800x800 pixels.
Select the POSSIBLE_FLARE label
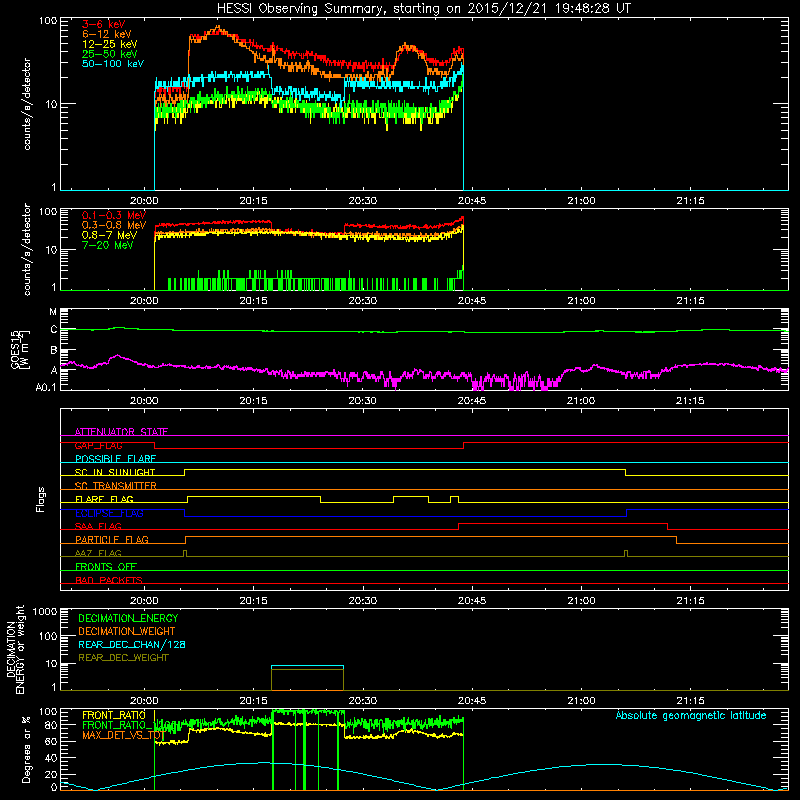click(115, 459)
